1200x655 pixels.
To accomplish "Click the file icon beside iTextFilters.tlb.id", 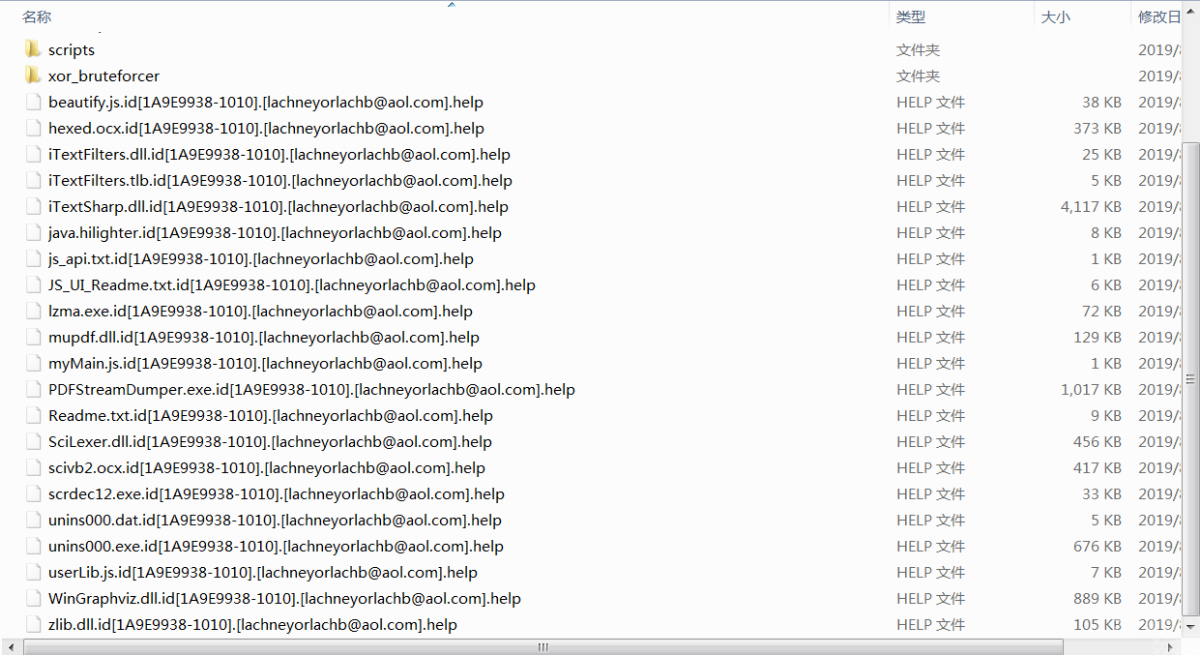I will (33, 180).
